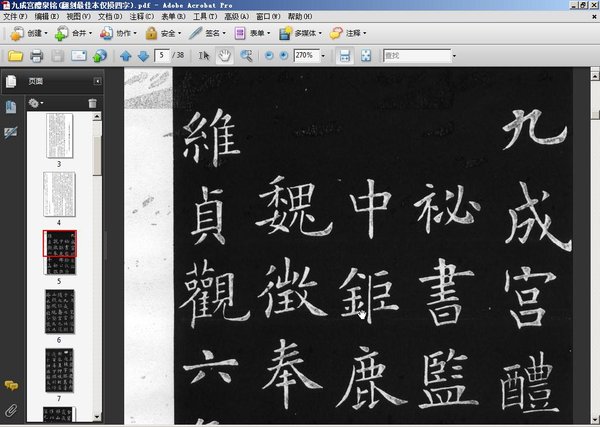
Task: Delete selected page with trash icon
Action: click(93, 103)
